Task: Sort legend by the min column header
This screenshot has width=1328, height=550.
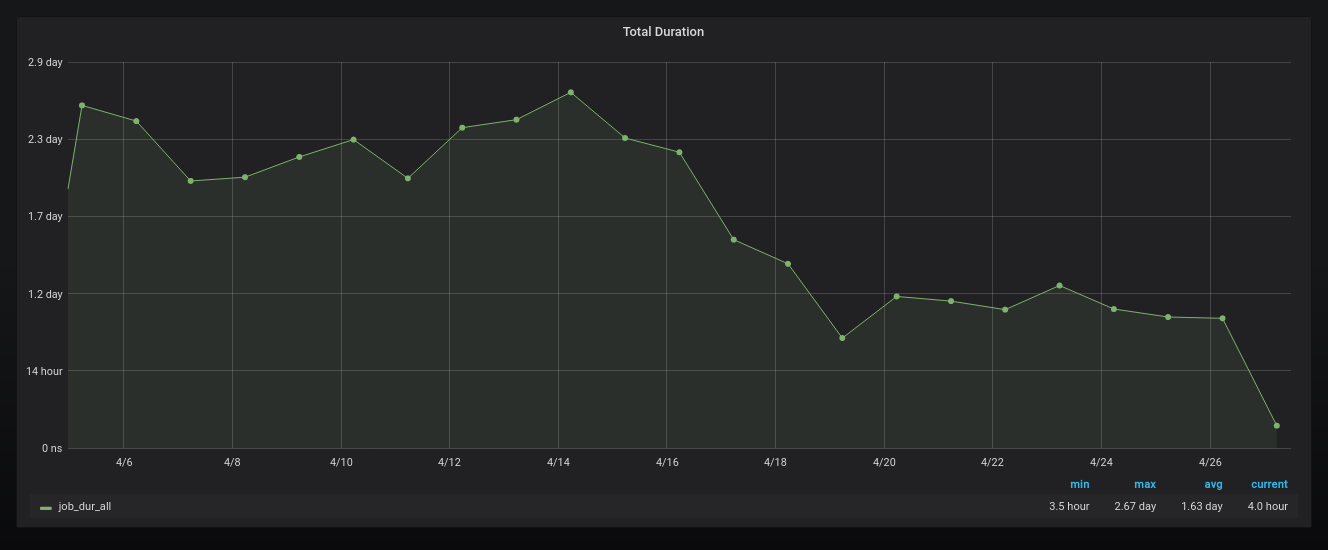Action: 1079,484
